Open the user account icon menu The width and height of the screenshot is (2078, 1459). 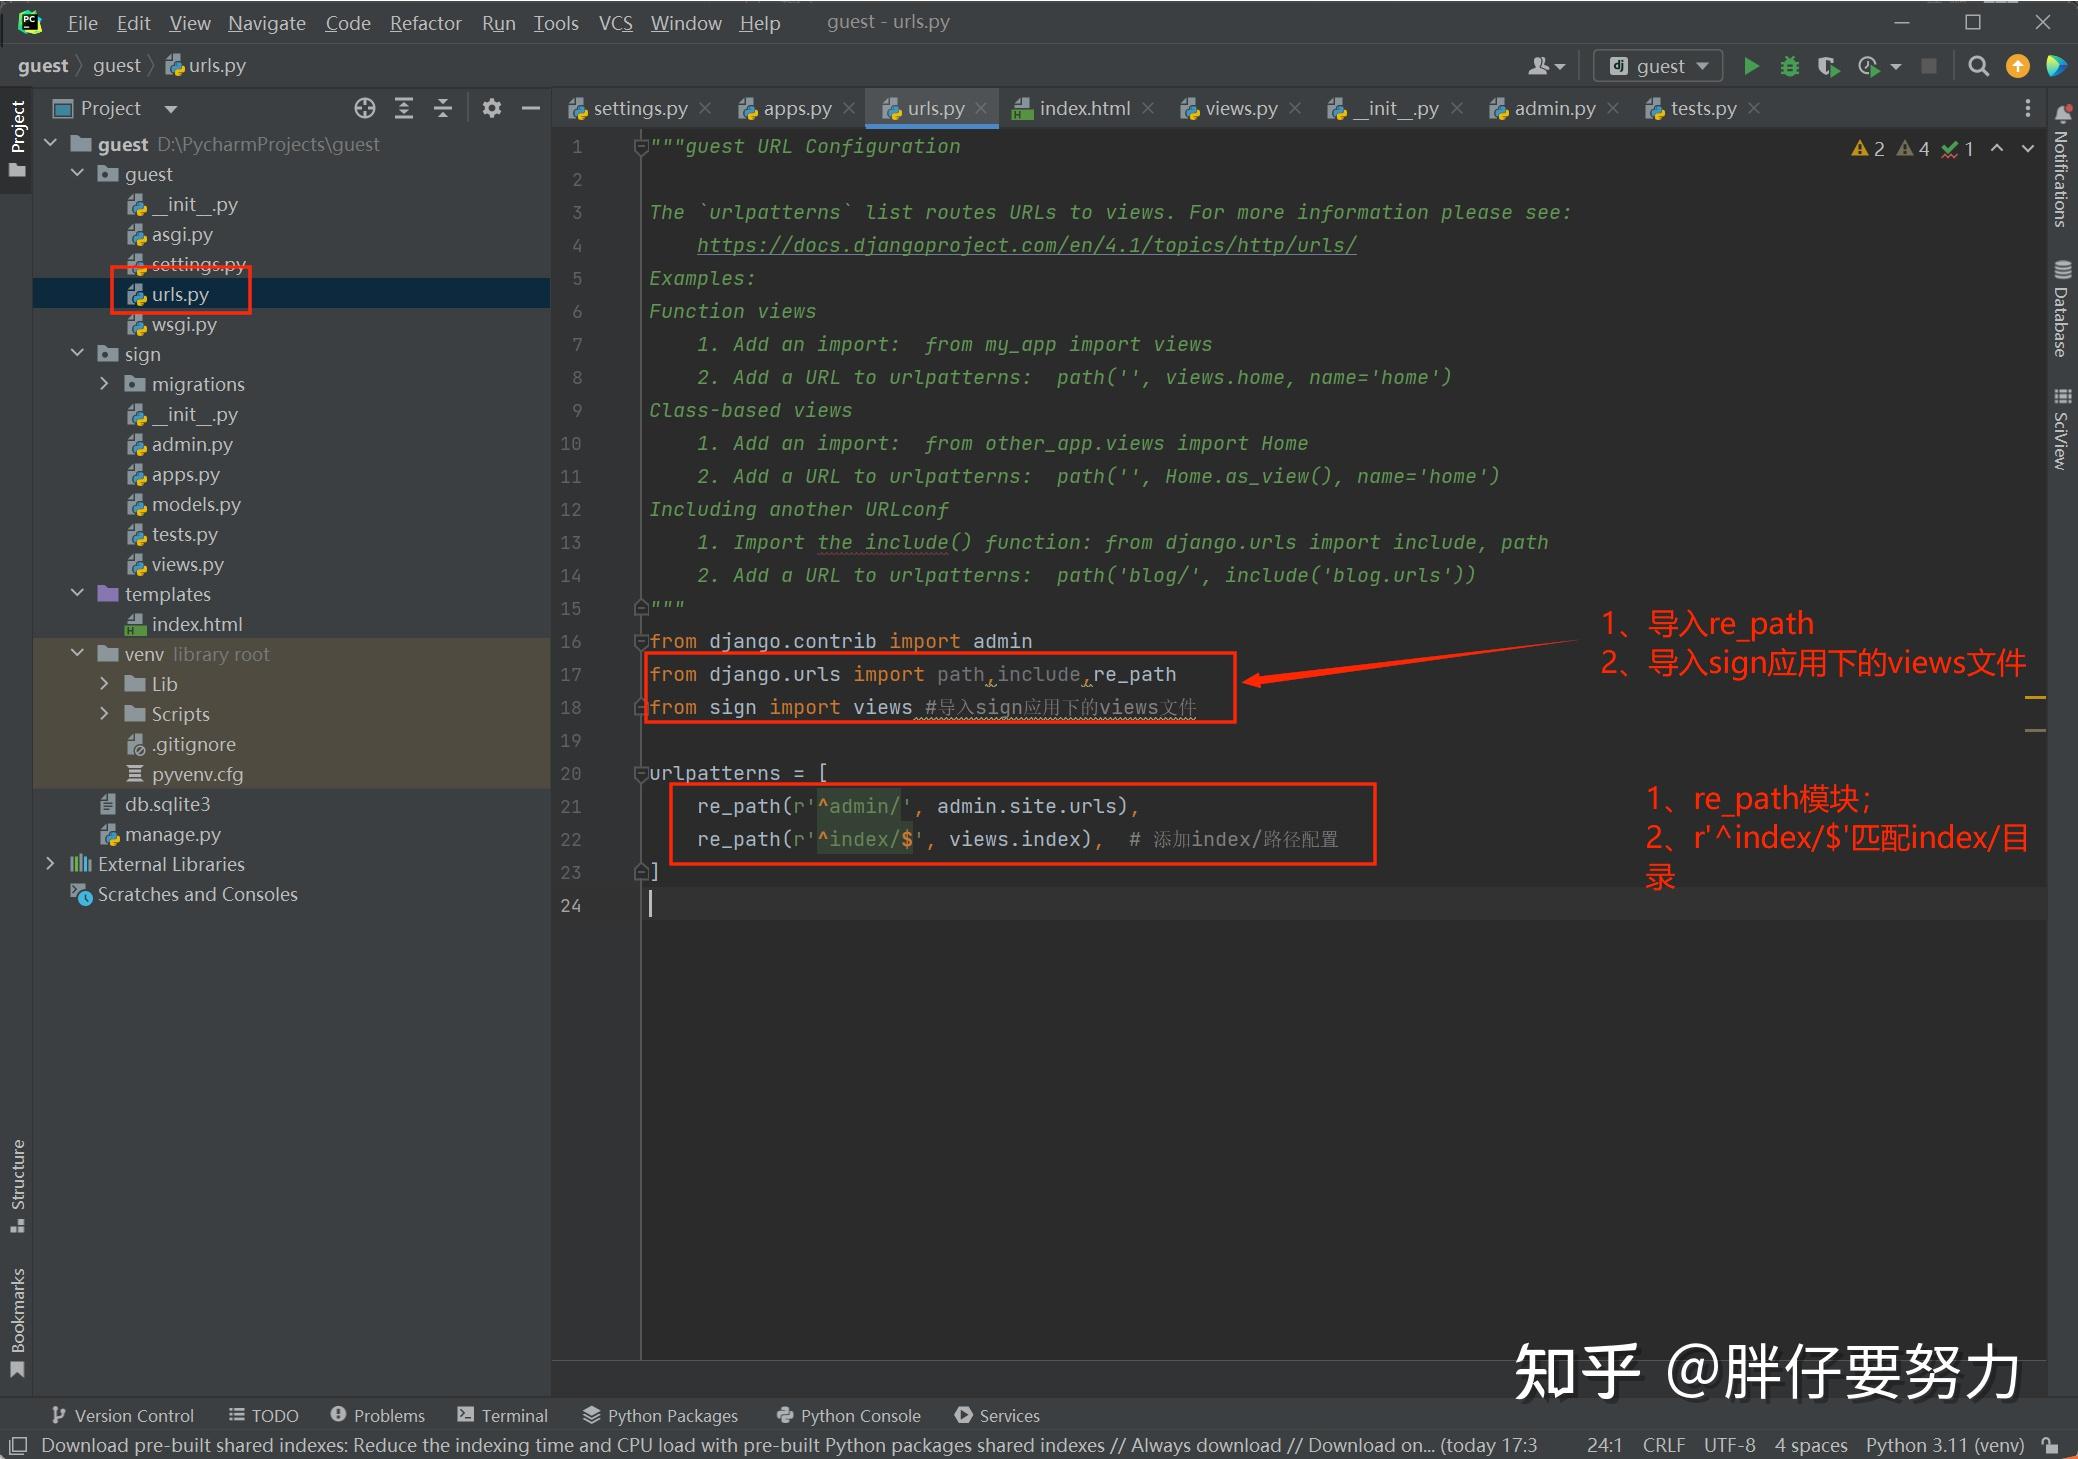click(1546, 66)
